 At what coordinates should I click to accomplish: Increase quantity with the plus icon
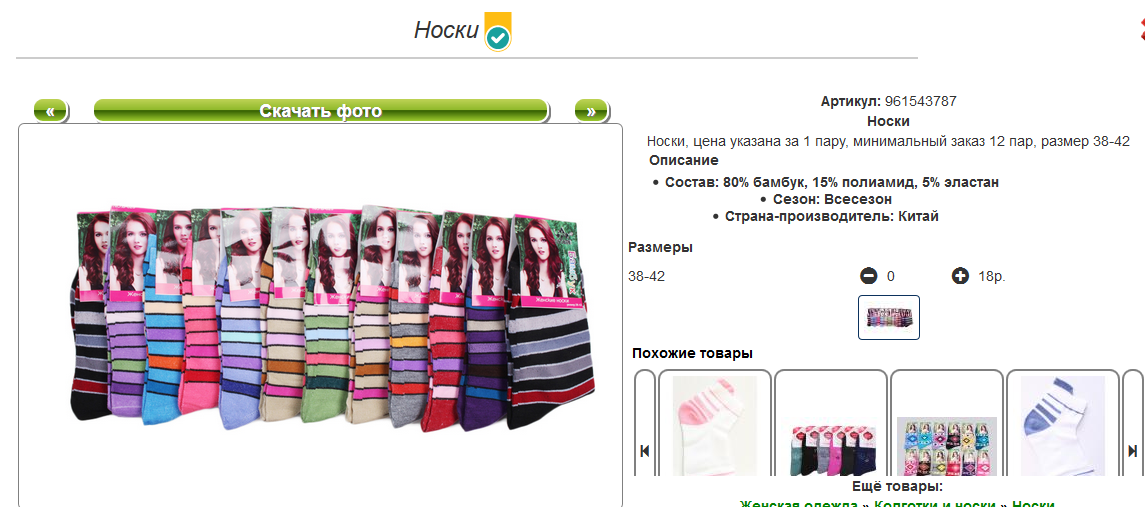[960, 277]
